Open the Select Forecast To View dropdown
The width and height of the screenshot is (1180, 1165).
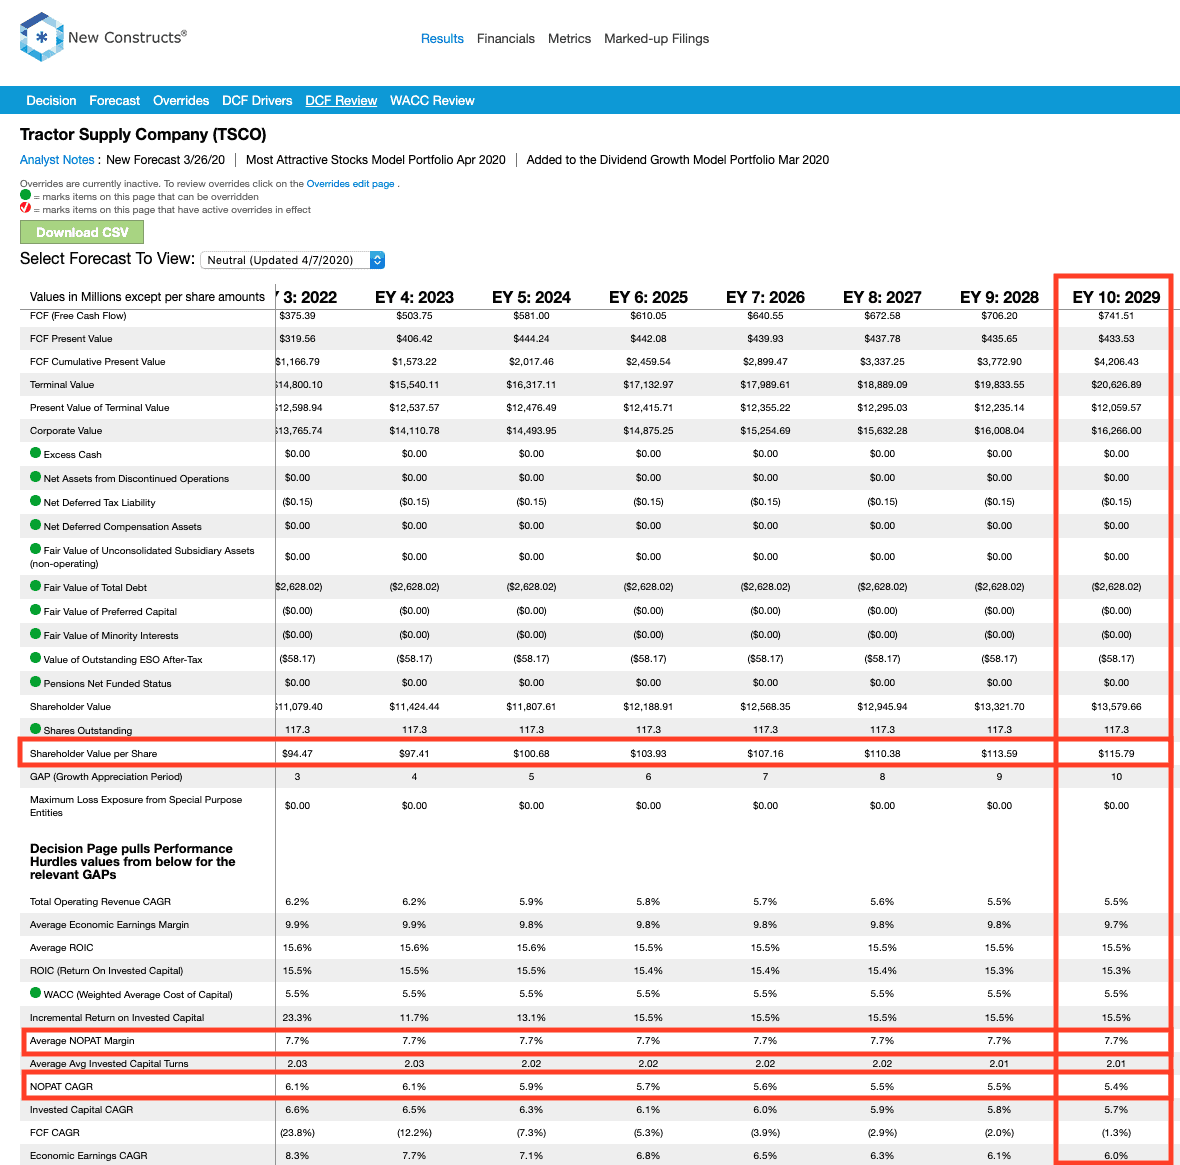[293, 260]
